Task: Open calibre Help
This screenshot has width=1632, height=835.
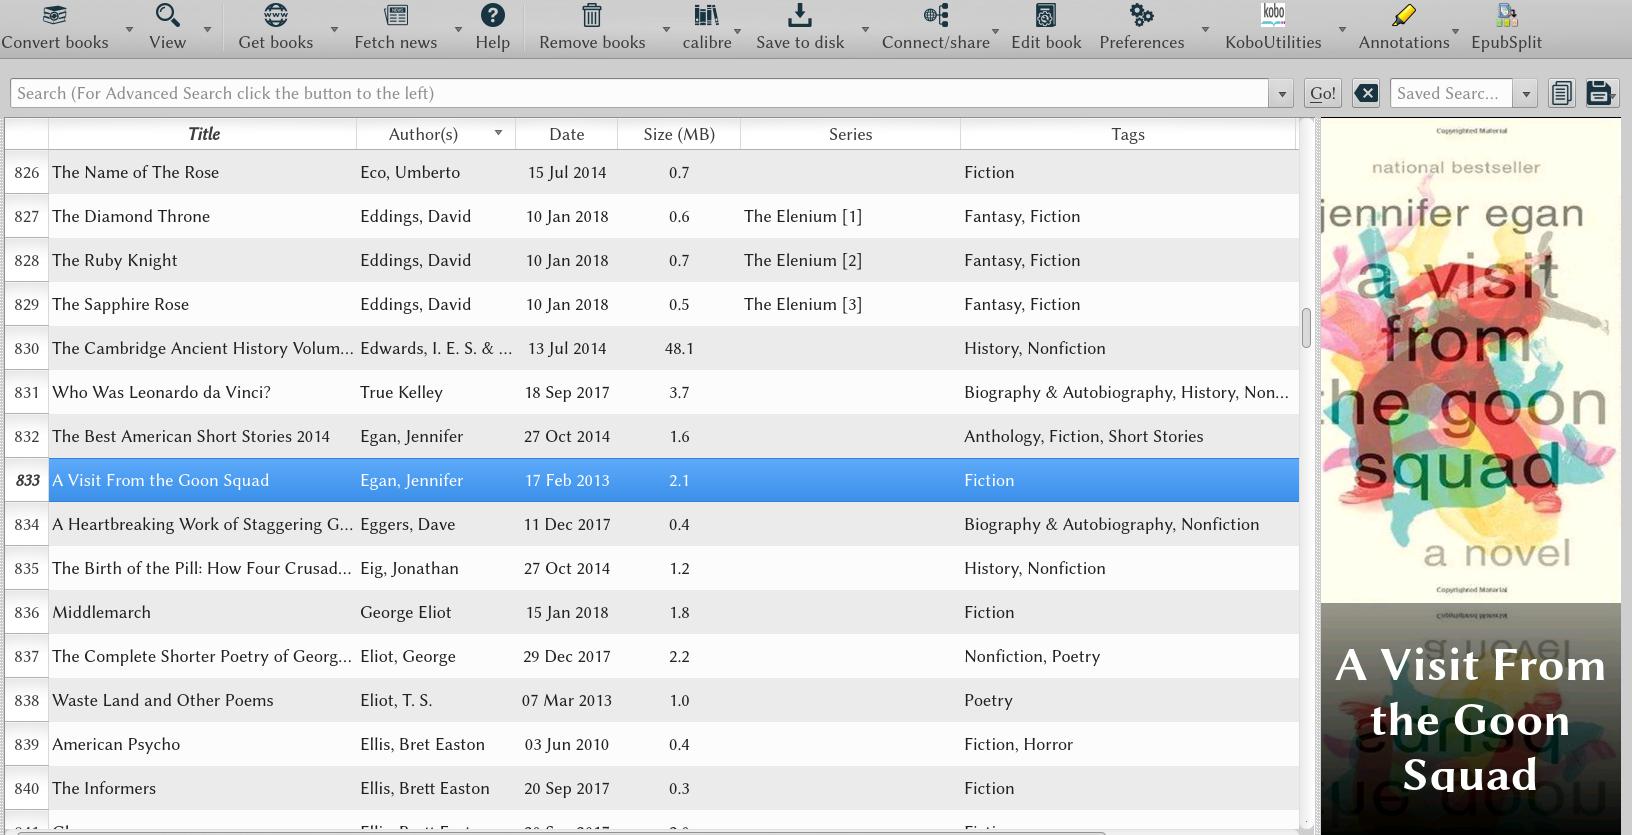Action: point(492,27)
